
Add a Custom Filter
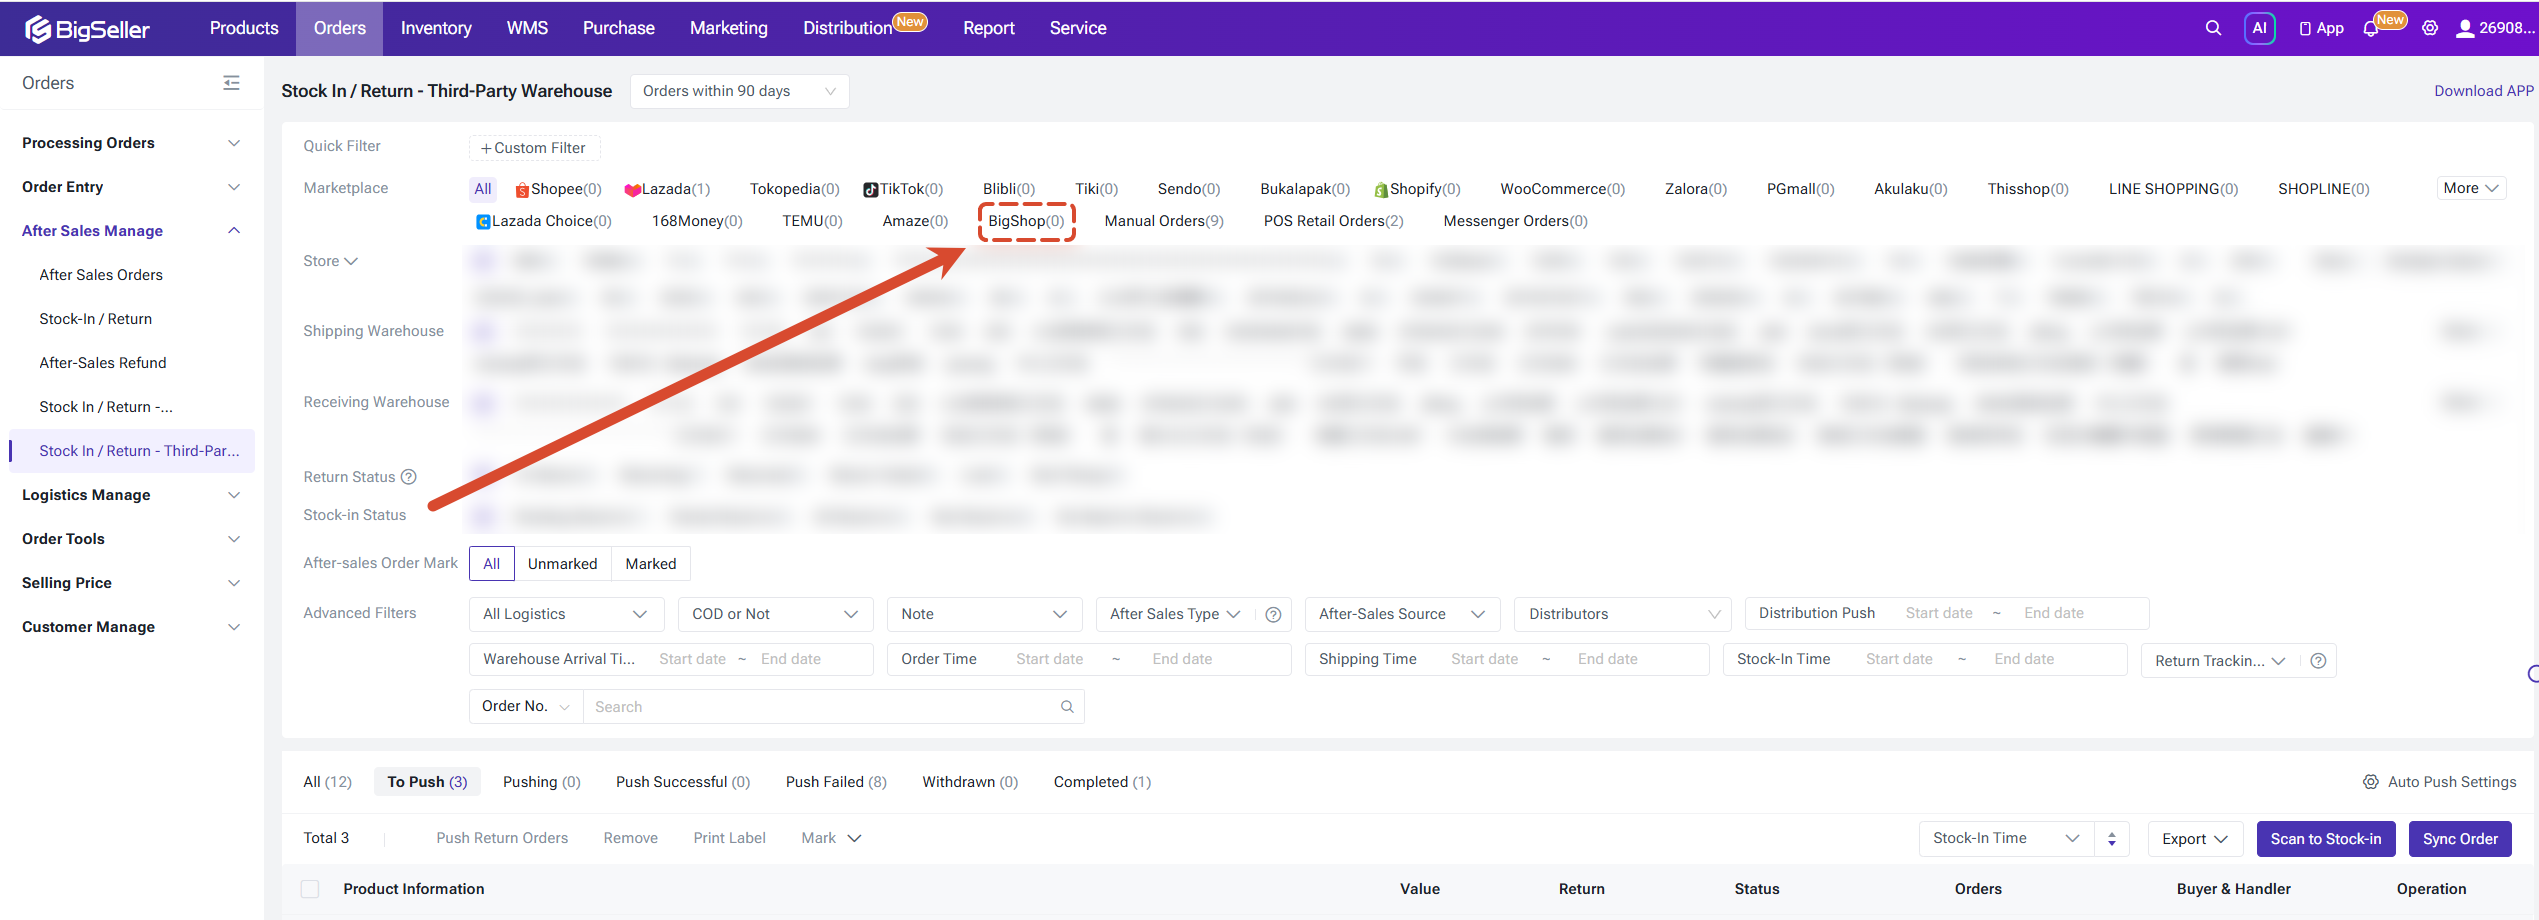pos(534,148)
